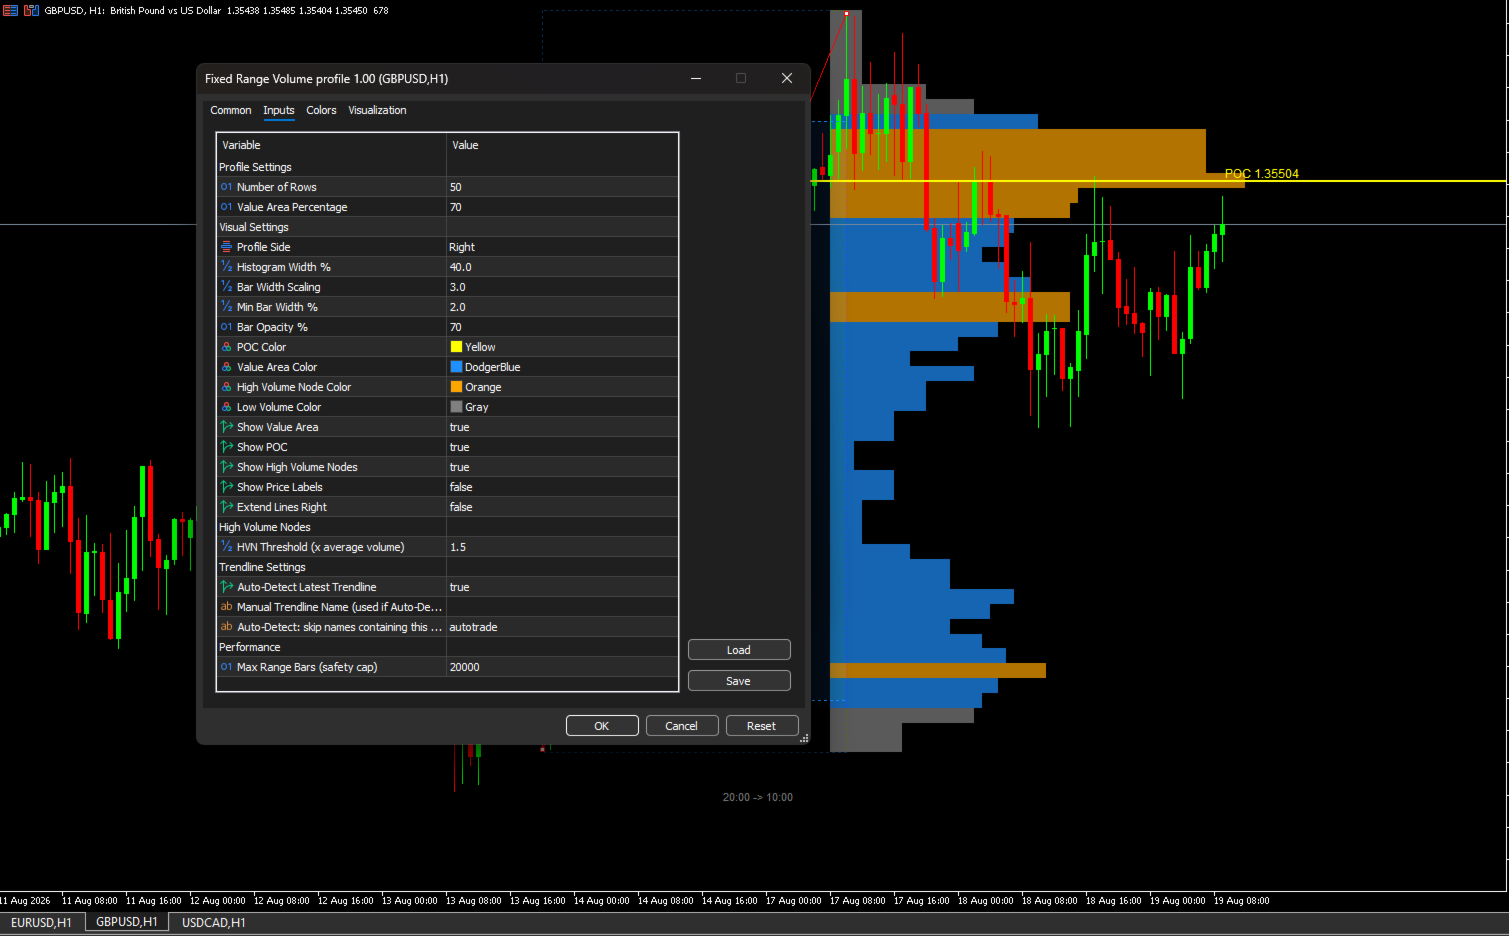
Task: Click the Auto-Detect skip names string icon
Action: click(226, 627)
